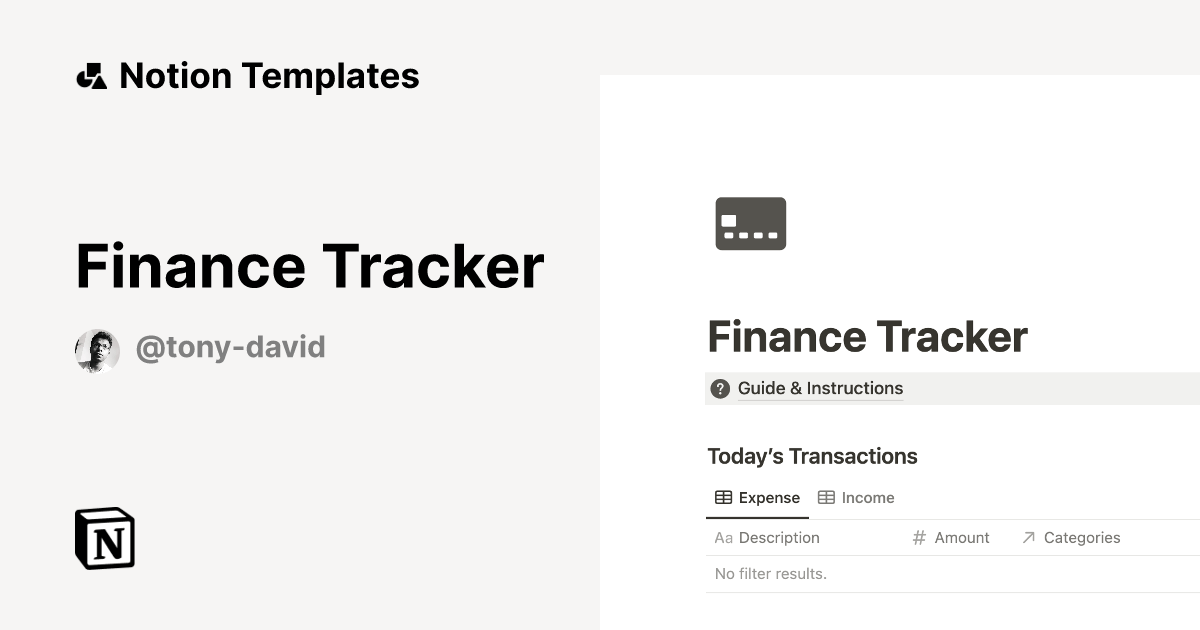The image size is (1200, 630).
Task: Click the Aa icon beside Description
Action: coord(724,538)
